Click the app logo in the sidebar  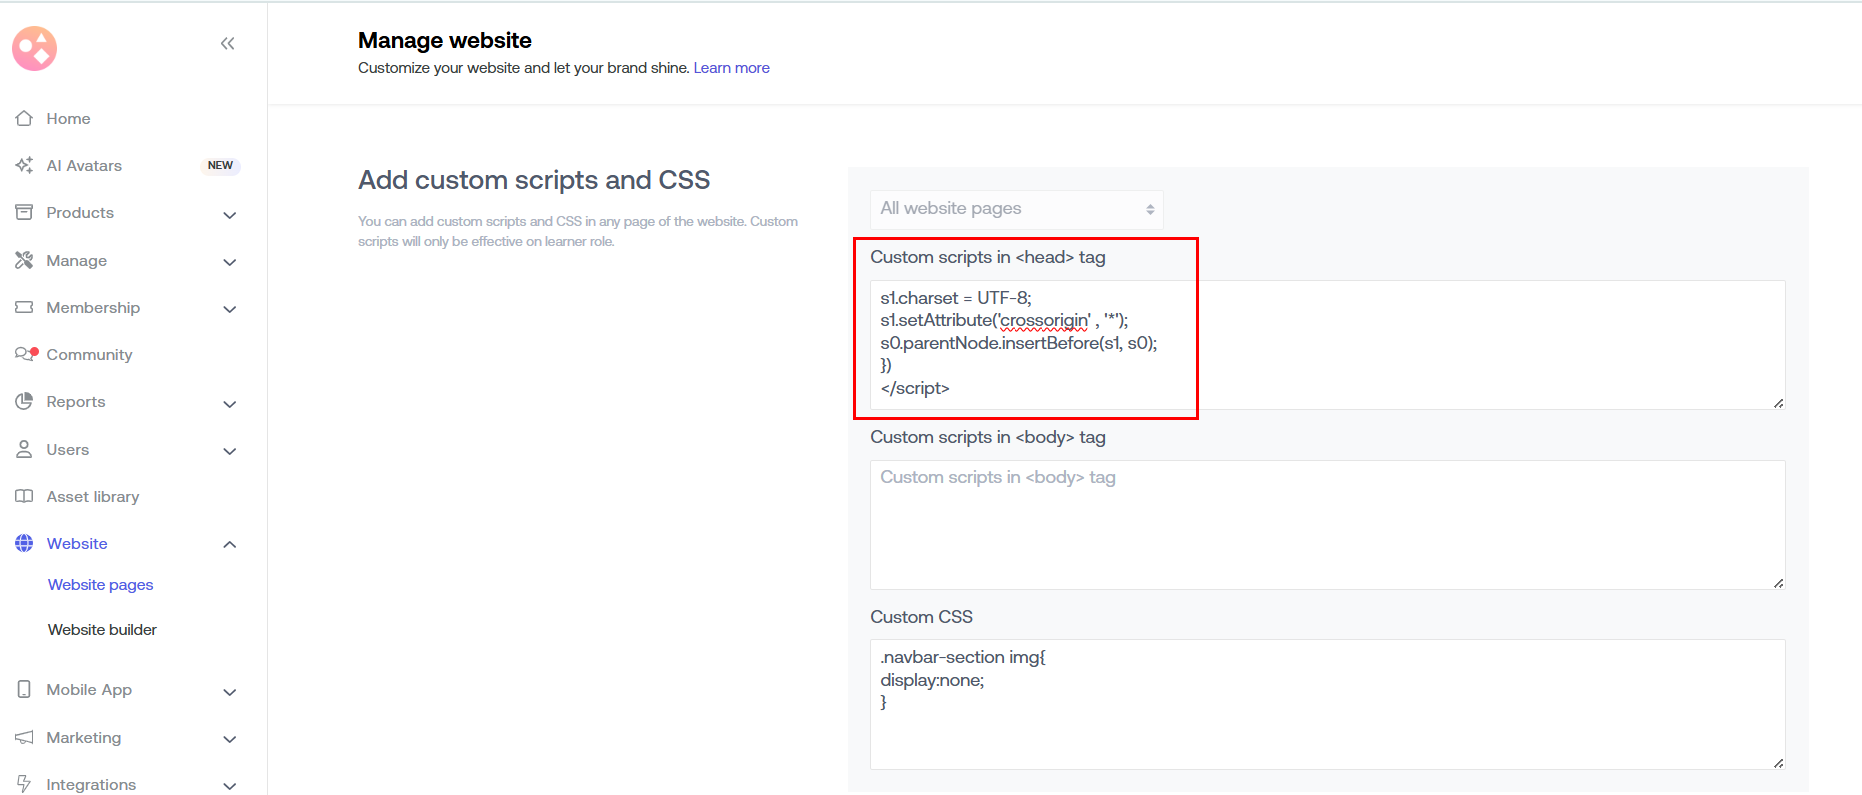point(34,48)
